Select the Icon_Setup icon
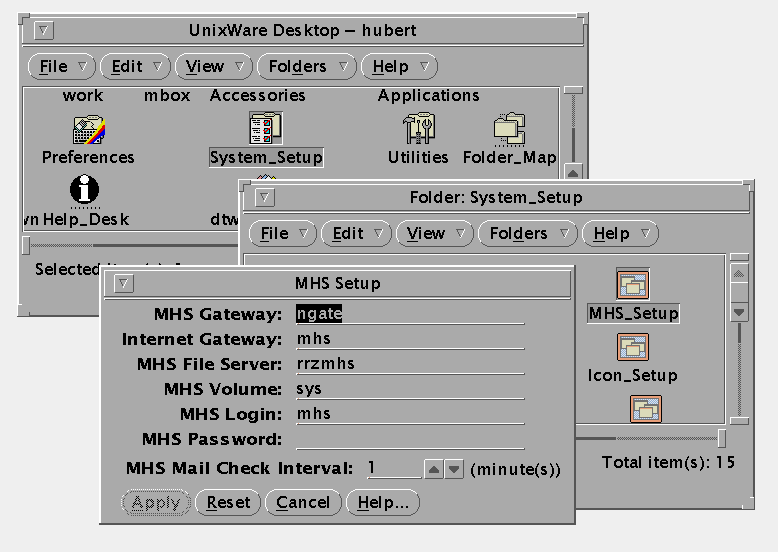This screenshot has height=552, width=778. click(633, 348)
